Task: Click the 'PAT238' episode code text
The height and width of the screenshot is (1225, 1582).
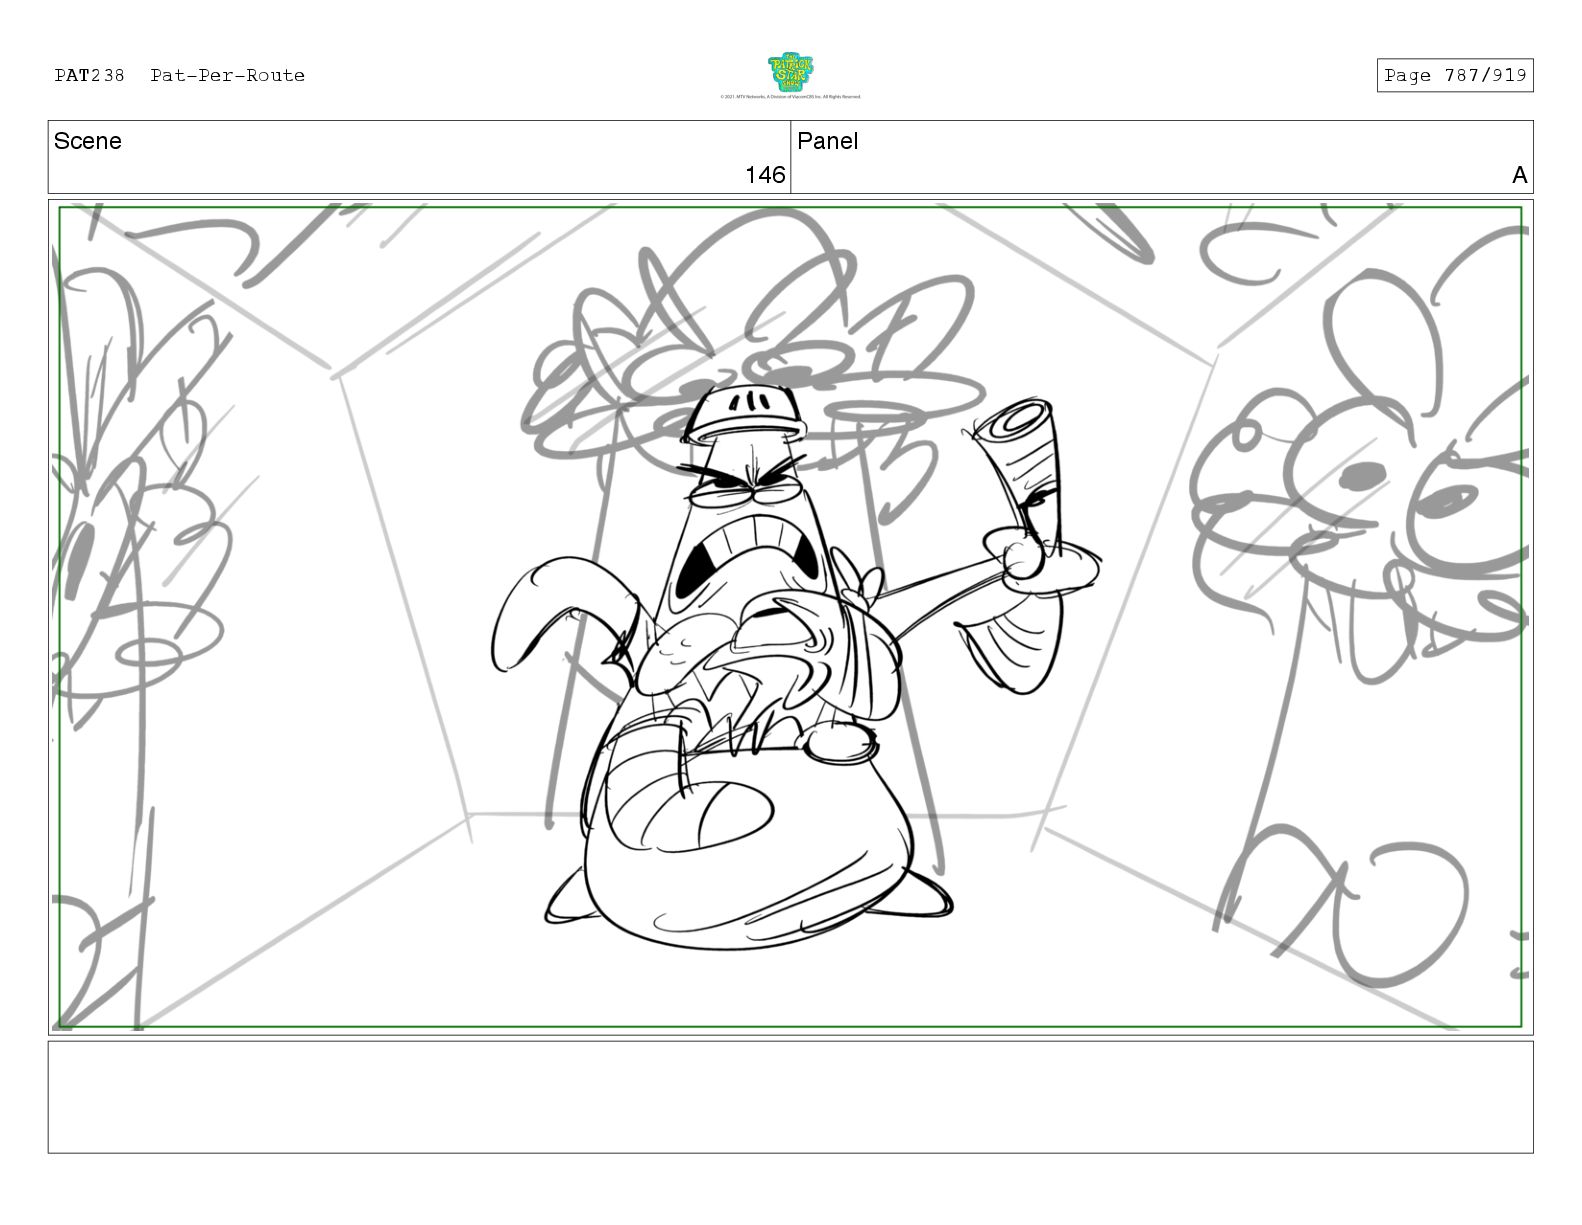Action: pyautogui.click(x=89, y=75)
